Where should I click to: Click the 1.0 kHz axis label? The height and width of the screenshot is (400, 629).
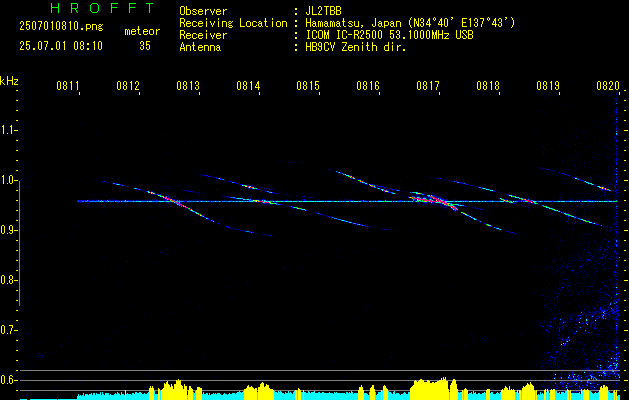click(x=8, y=180)
